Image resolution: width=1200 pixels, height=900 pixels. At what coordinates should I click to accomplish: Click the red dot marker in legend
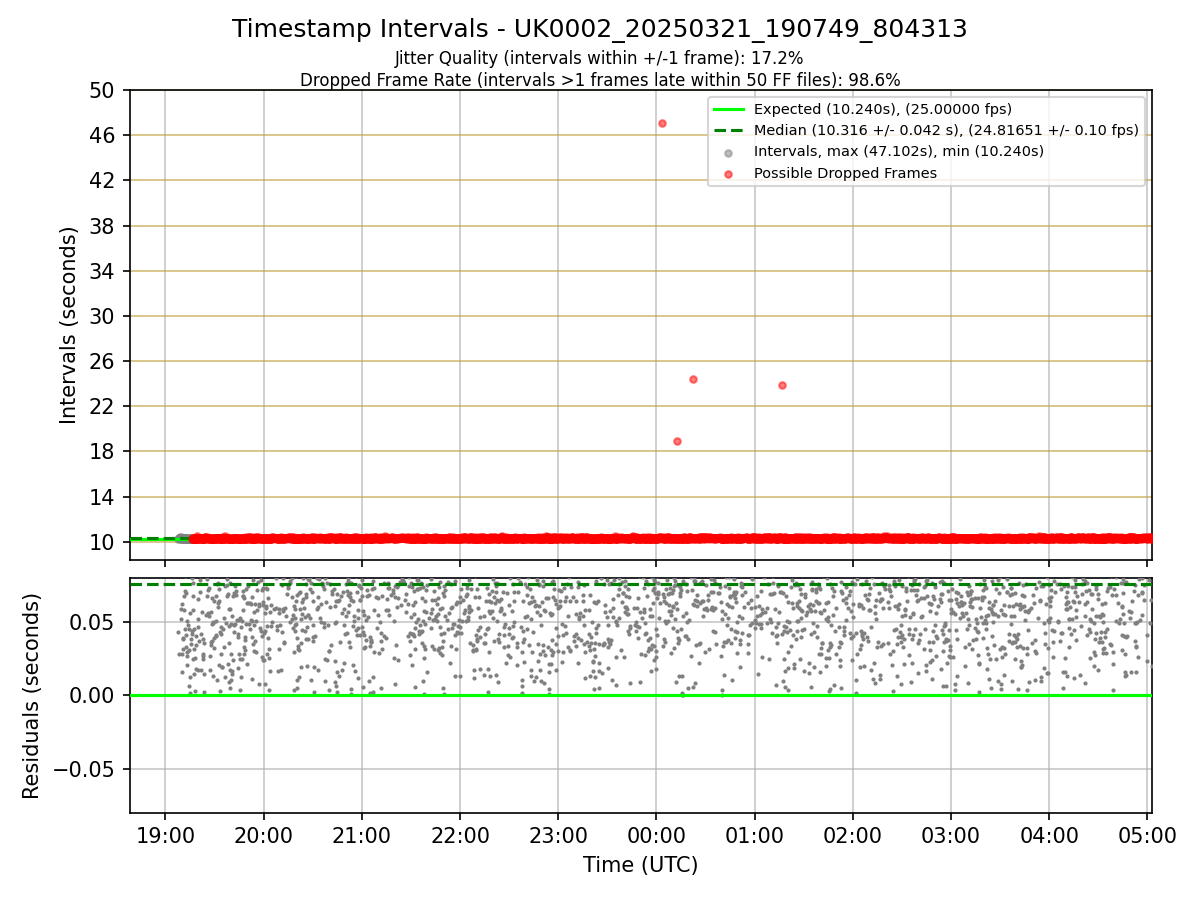(728, 174)
